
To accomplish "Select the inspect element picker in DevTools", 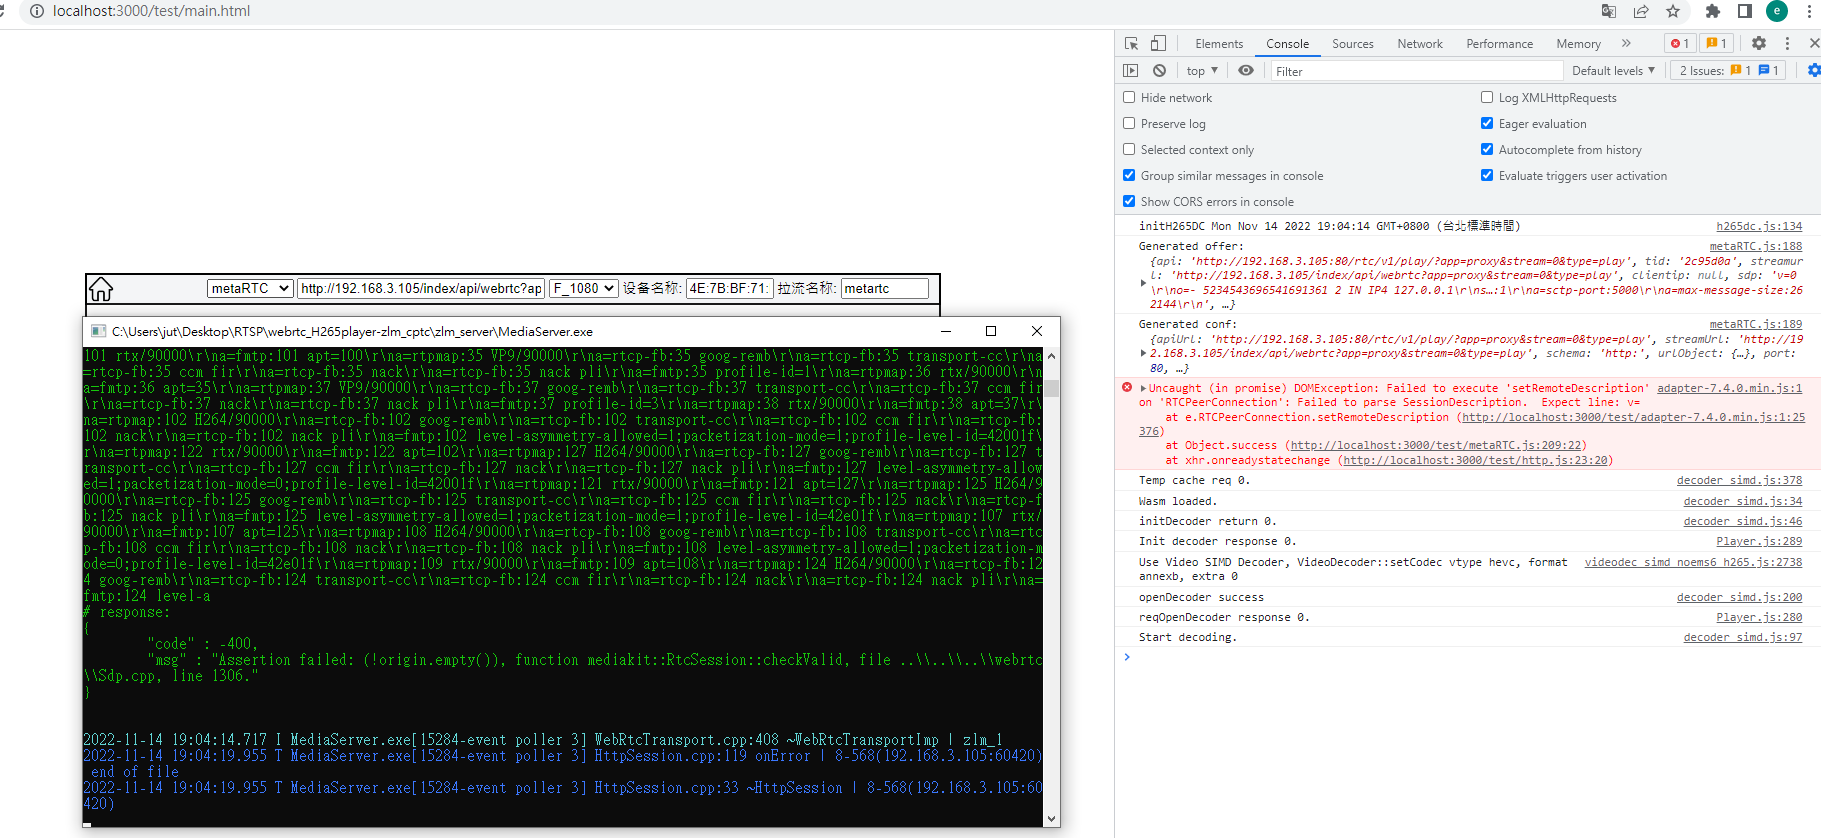I will point(1131,43).
